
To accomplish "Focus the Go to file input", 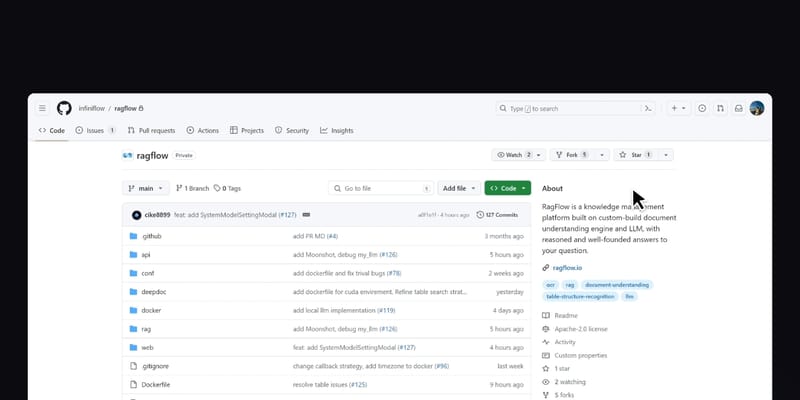I will (381, 188).
